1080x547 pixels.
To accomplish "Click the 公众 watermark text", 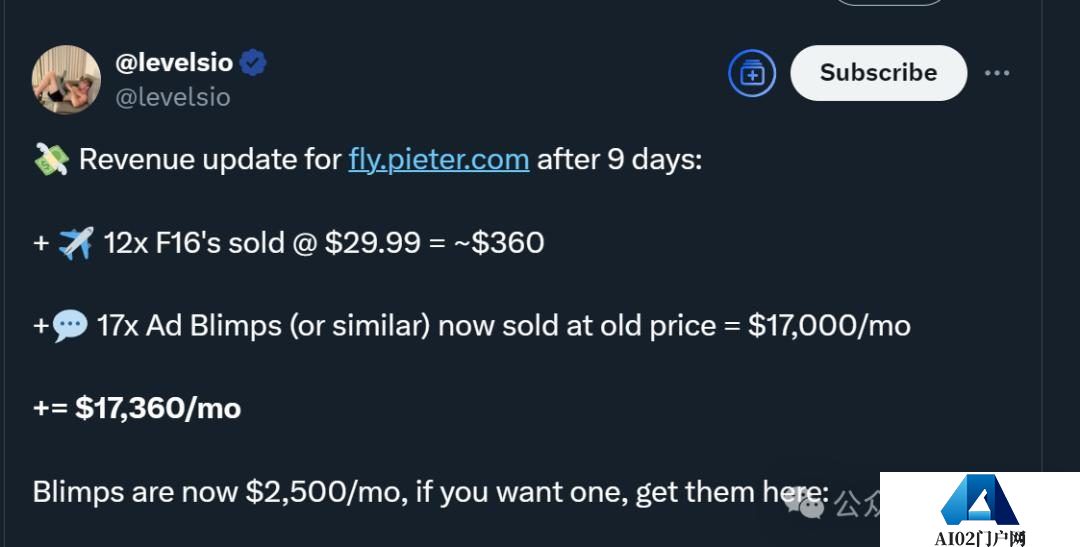I will (856, 503).
